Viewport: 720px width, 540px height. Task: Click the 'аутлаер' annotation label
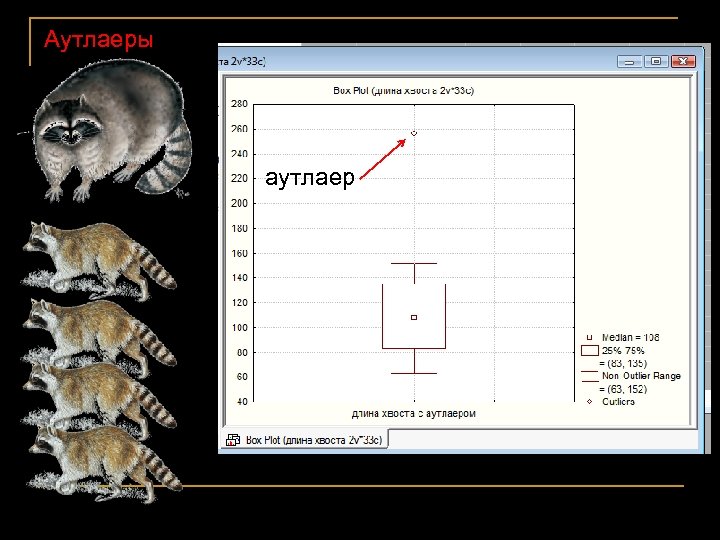pyautogui.click(x=310, y=178)
